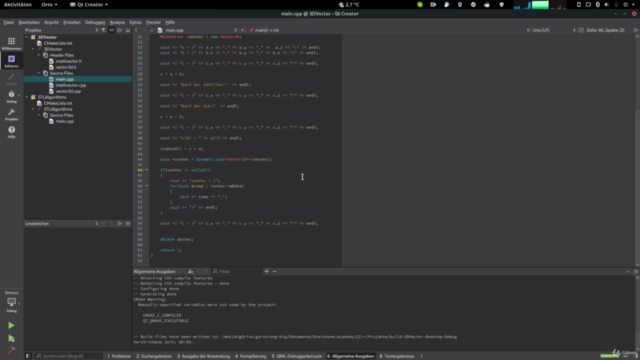
Task: Open the Qt Creator app menu
Action: pyautogui.click(x=89, y=4)
